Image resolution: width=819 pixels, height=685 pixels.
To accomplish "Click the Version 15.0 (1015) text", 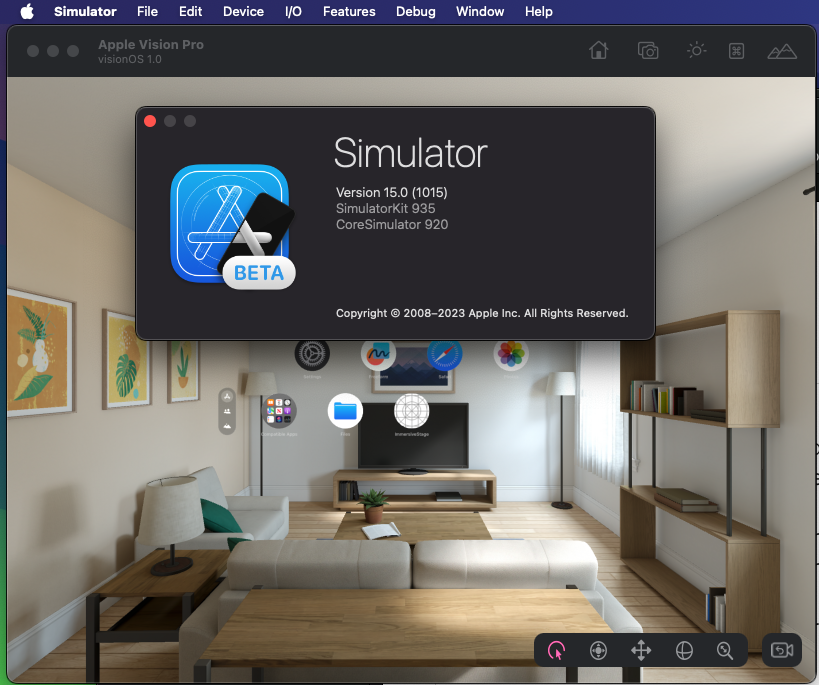I will [x=391, y=192].
